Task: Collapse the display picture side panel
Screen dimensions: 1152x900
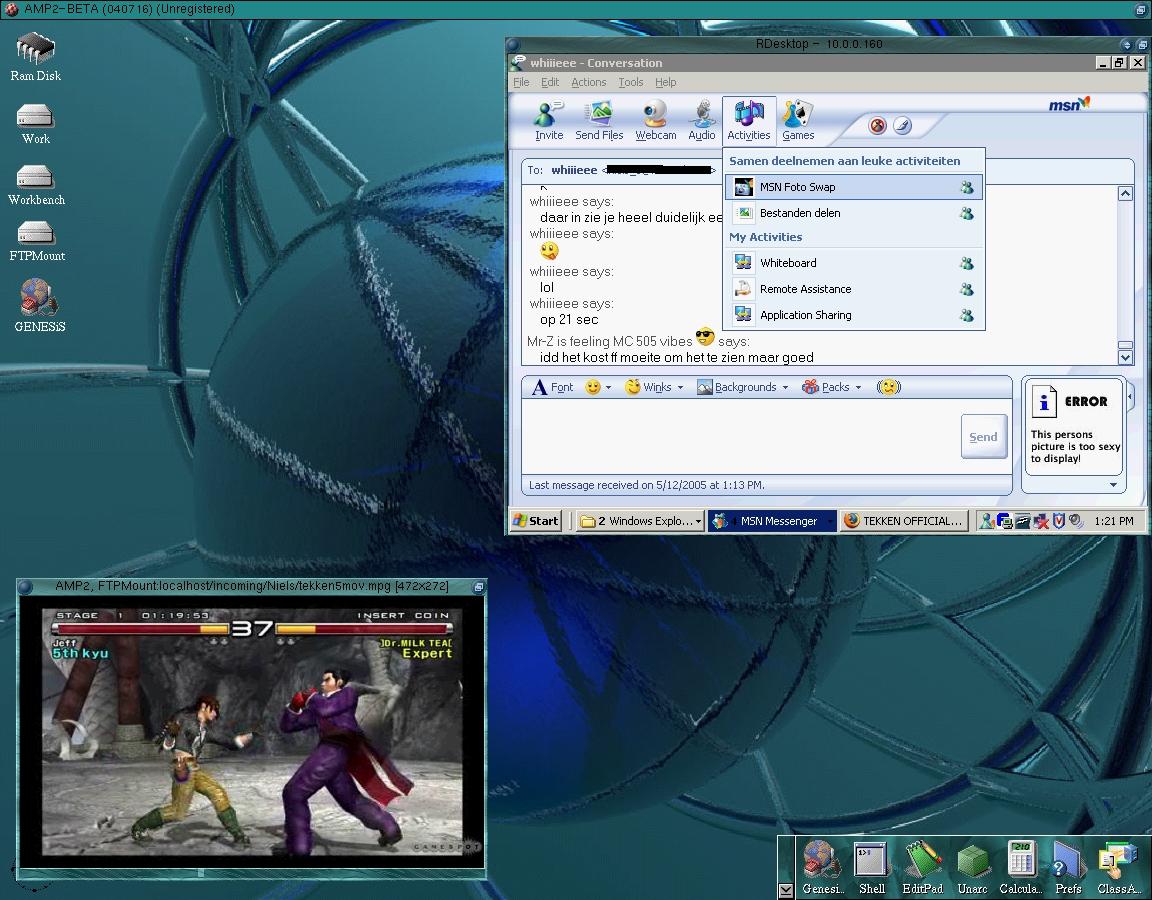Action: 1130,397
